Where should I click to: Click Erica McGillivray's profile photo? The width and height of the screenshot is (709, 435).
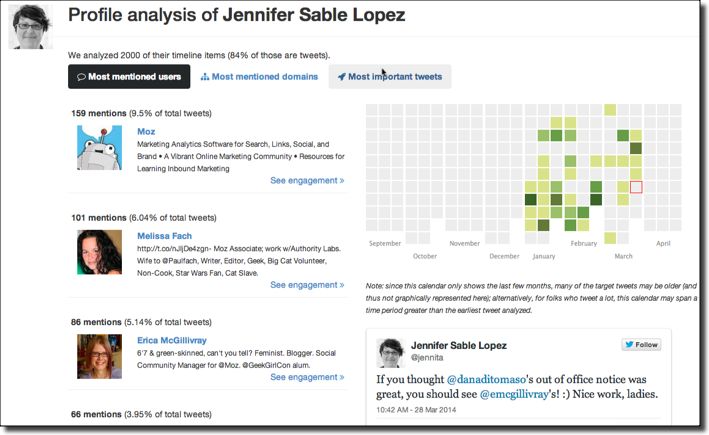tap(99, 355)
